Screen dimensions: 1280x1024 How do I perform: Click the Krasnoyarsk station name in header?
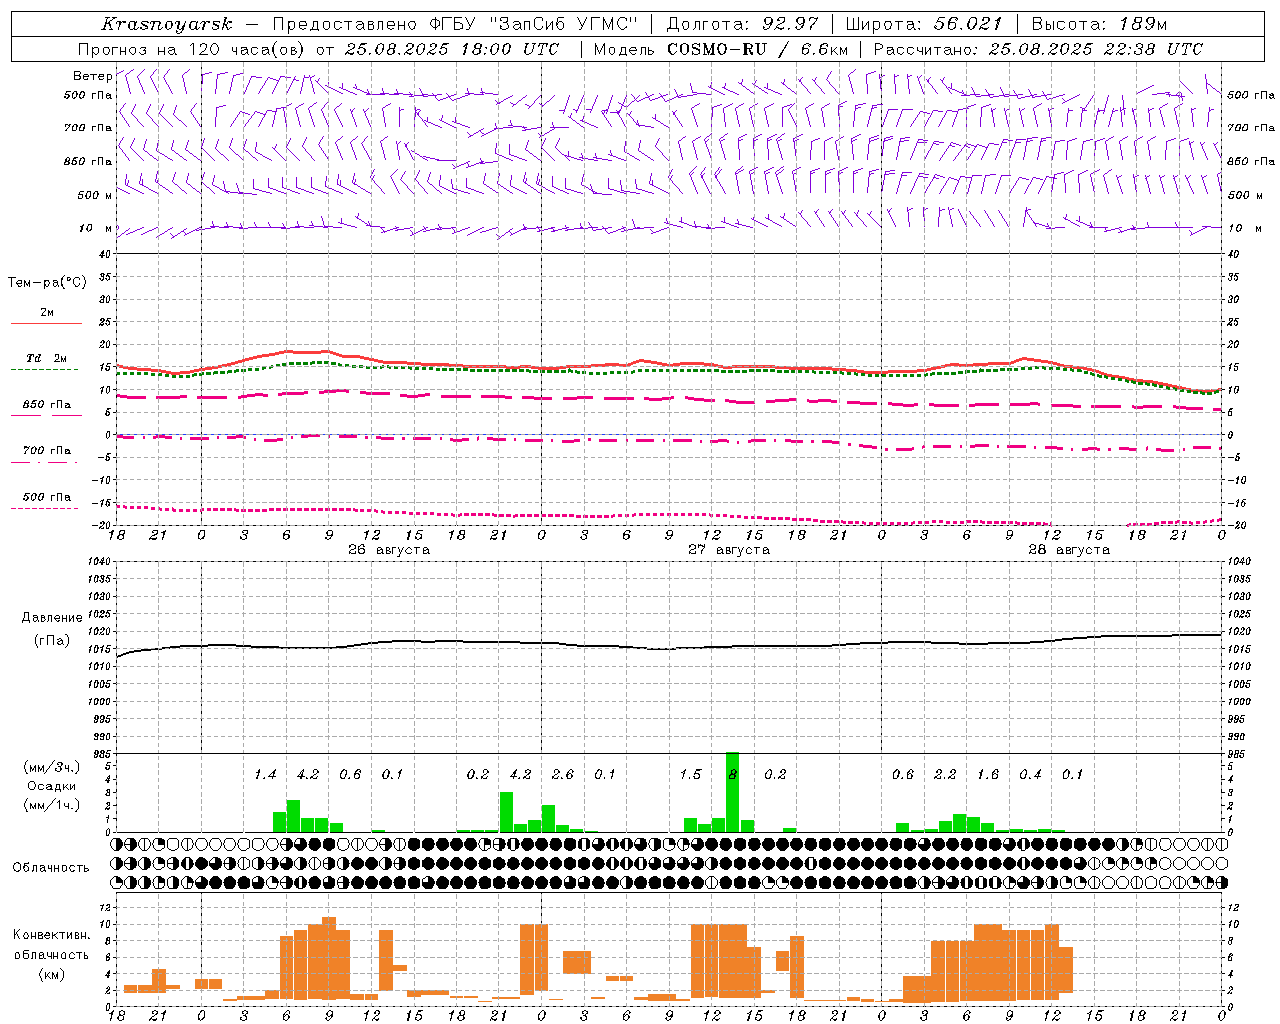point(167,24)
